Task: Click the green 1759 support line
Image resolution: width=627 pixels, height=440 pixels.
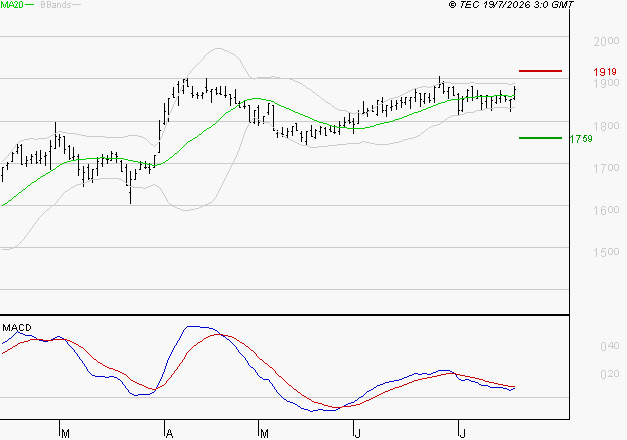Action: pos(540,138)
